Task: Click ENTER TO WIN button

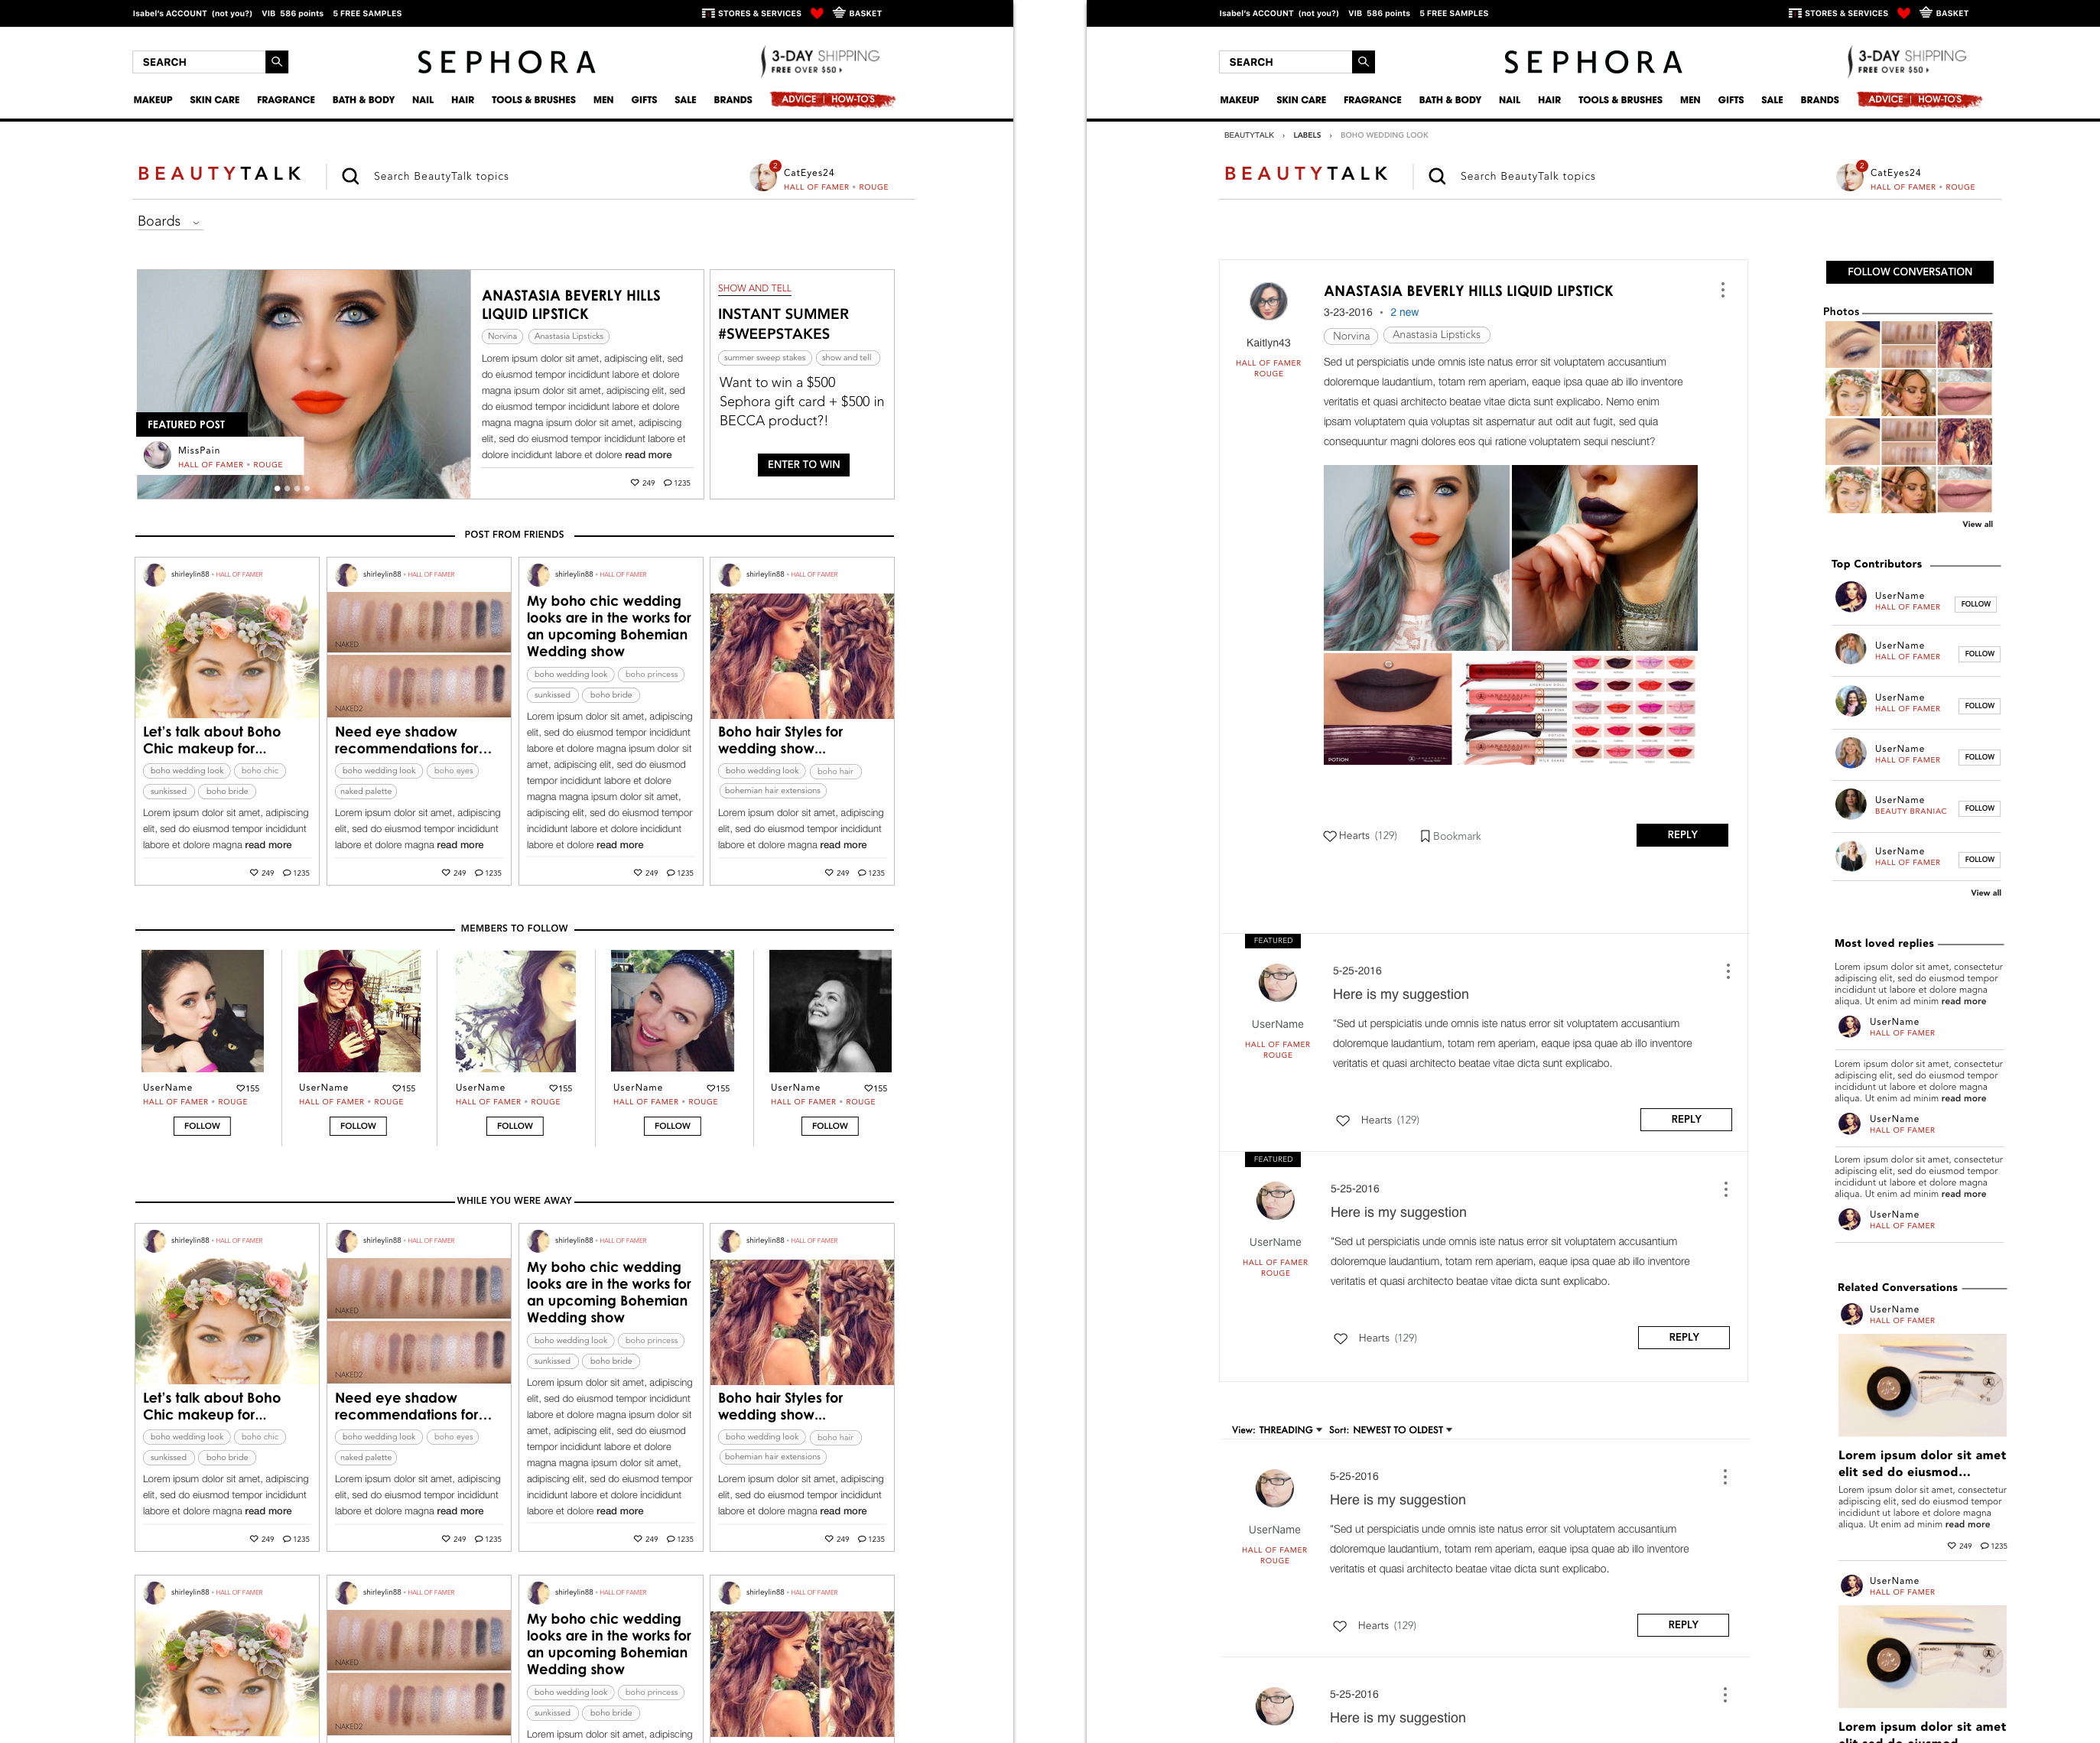Action: tap(804, 465)
